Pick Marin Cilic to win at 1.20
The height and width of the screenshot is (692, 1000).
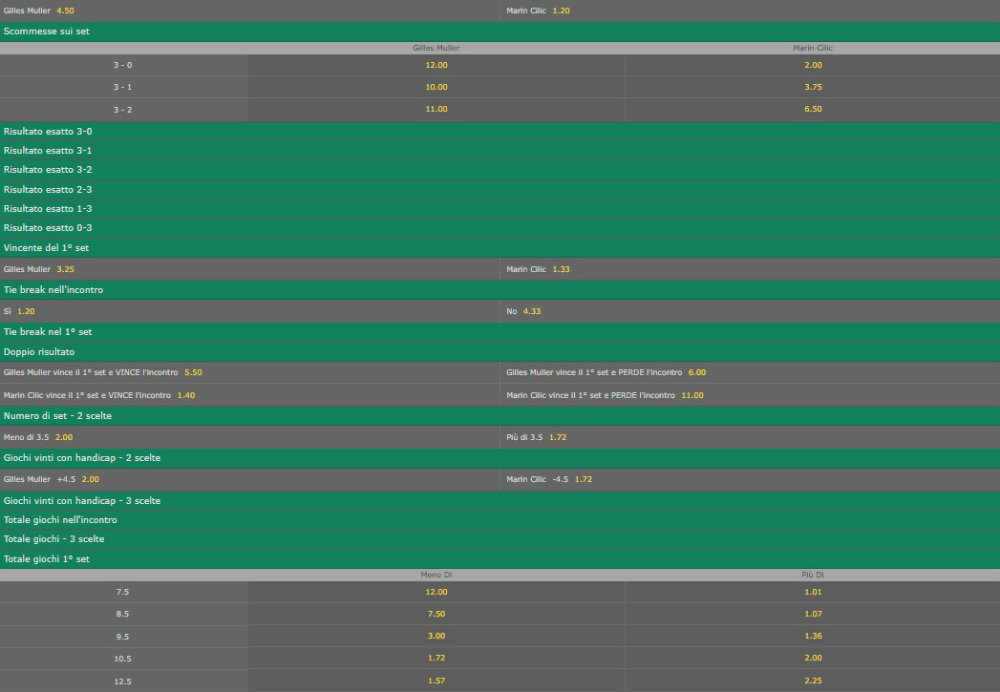click(x=561, y=10)
